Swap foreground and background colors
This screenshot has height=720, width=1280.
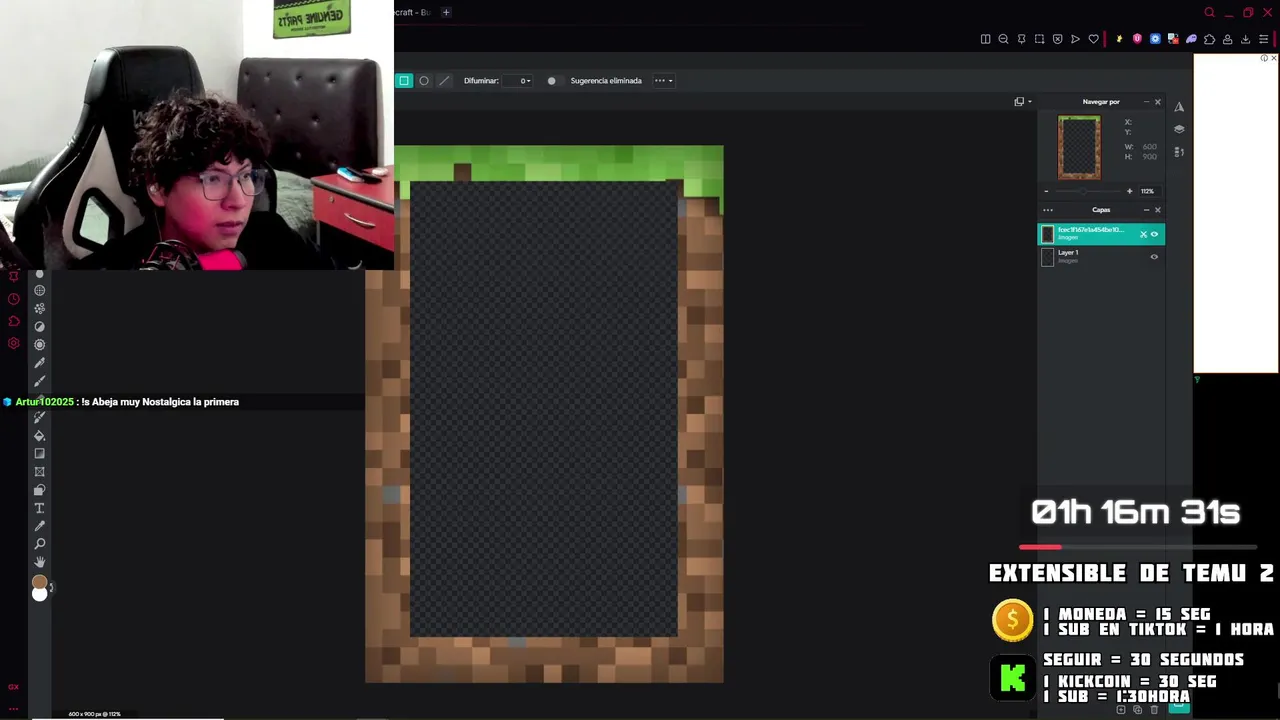tap(51, 588)
